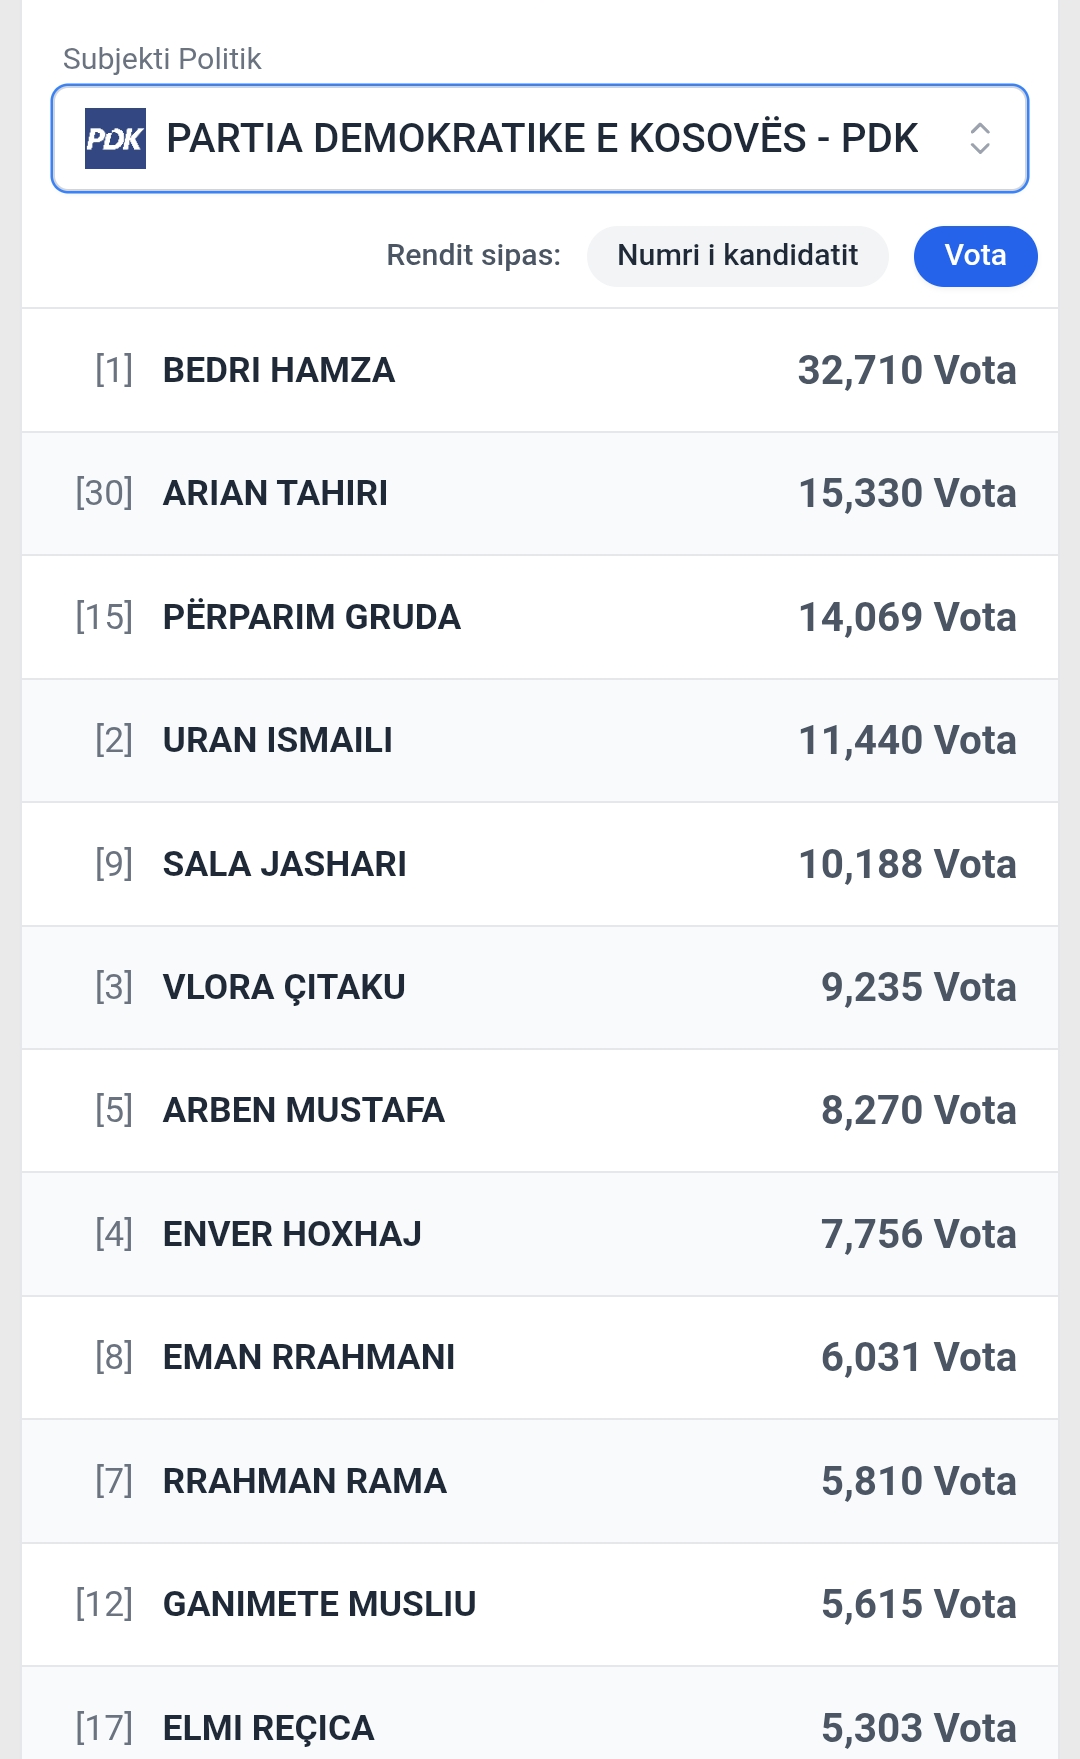Click ARIAN TAHIRI candidate entry
This screenshot has height=1759, width=1080.
540,493
